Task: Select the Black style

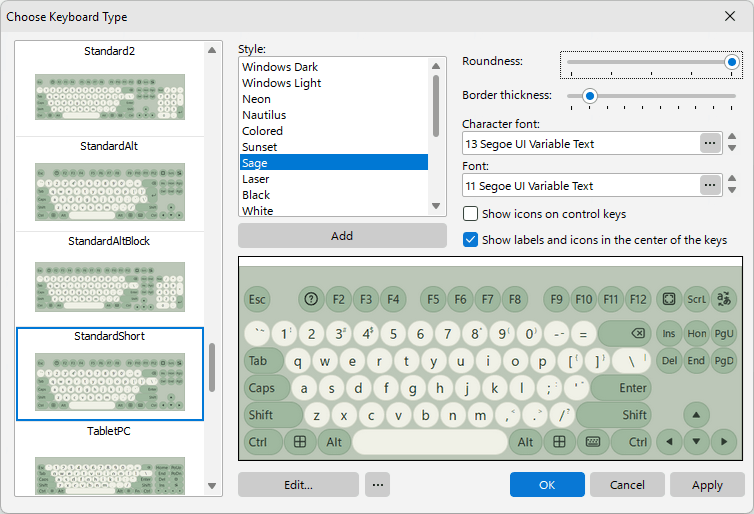Action: pyautogui.click(x=334, y=195)
